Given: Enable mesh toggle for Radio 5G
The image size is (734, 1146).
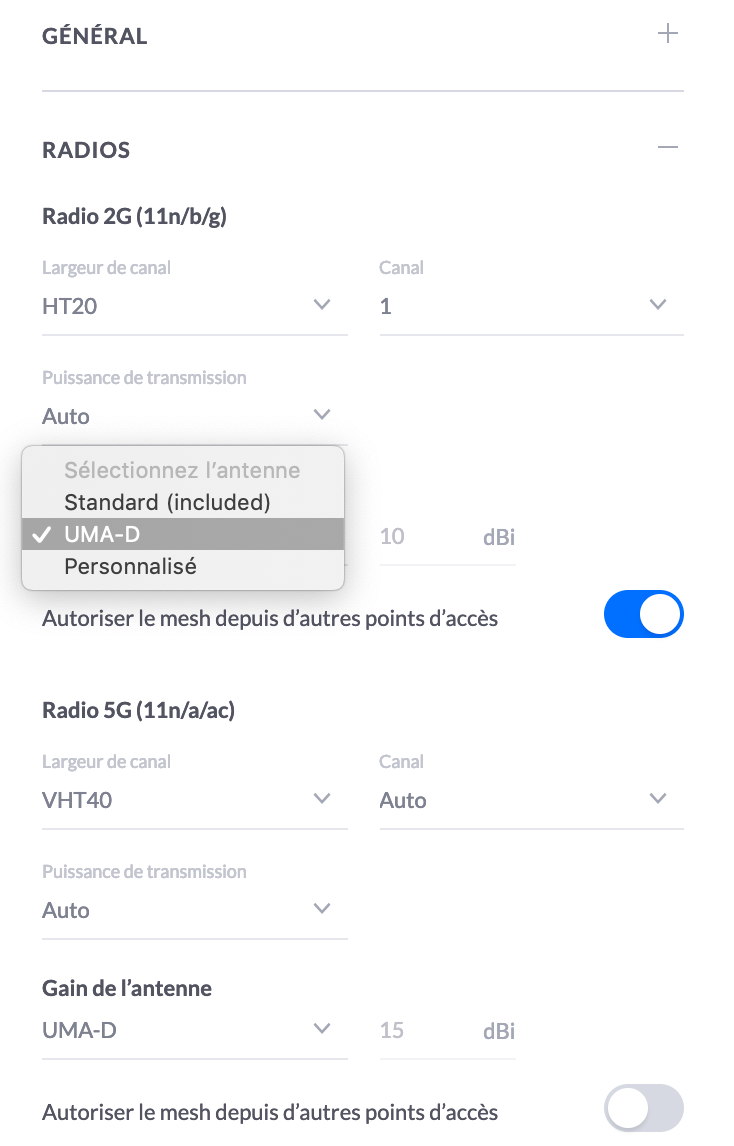Looking at the screenshot, I should click(643, 1108).
